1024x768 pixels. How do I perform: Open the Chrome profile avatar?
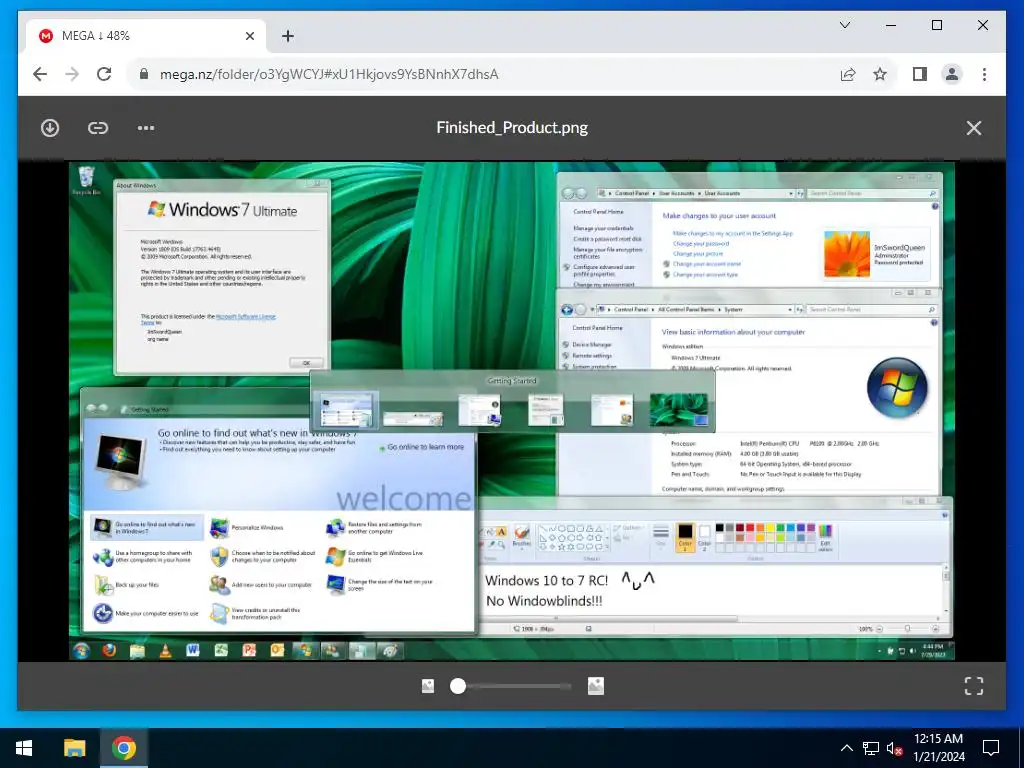(x=952, y=74)
